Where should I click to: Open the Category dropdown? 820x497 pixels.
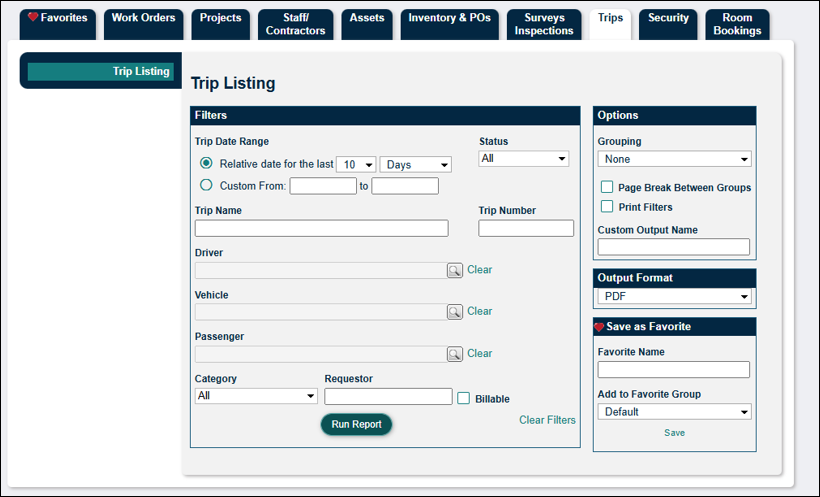[256, 396]
